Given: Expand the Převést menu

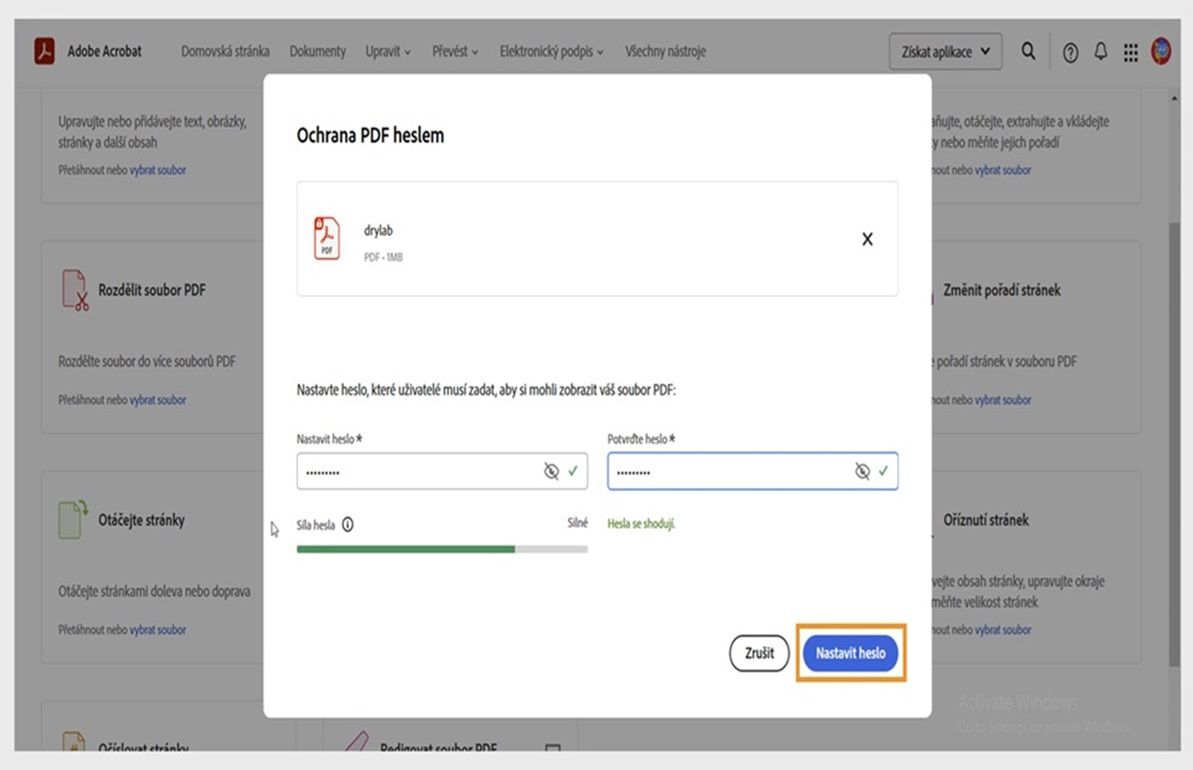Looking at the screenshot, I should tap(455, 51).
